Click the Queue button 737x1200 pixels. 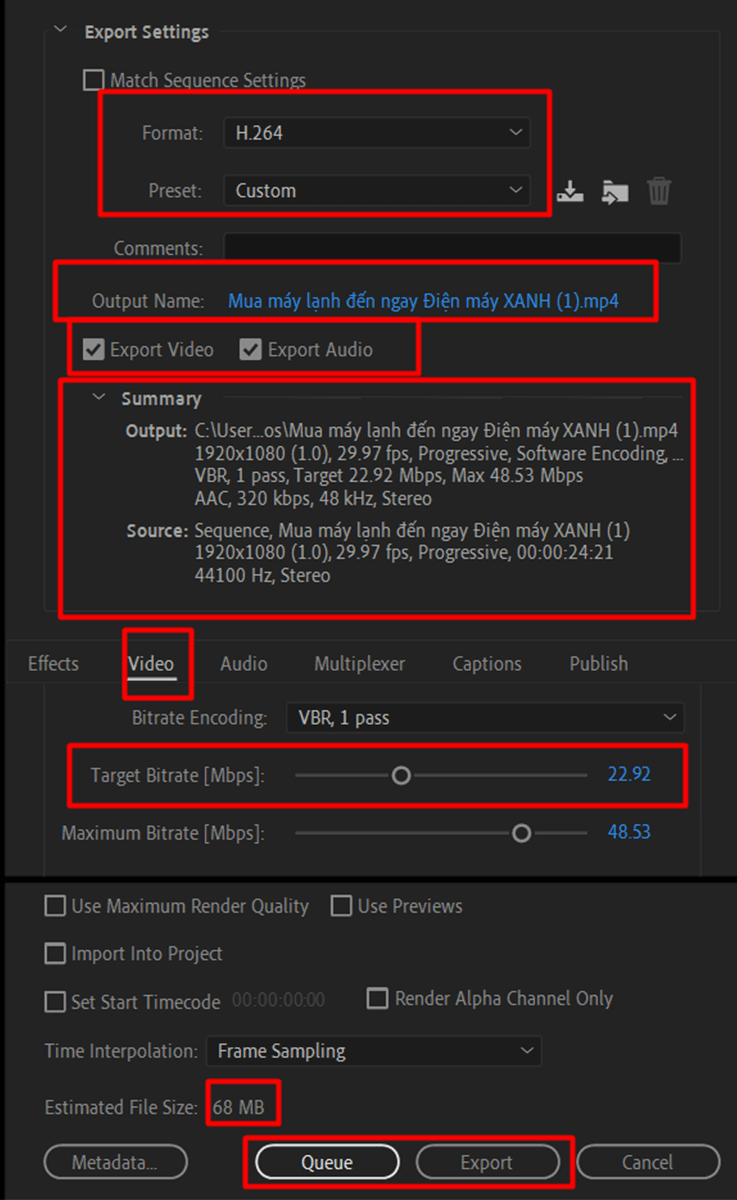[327, 1162]
